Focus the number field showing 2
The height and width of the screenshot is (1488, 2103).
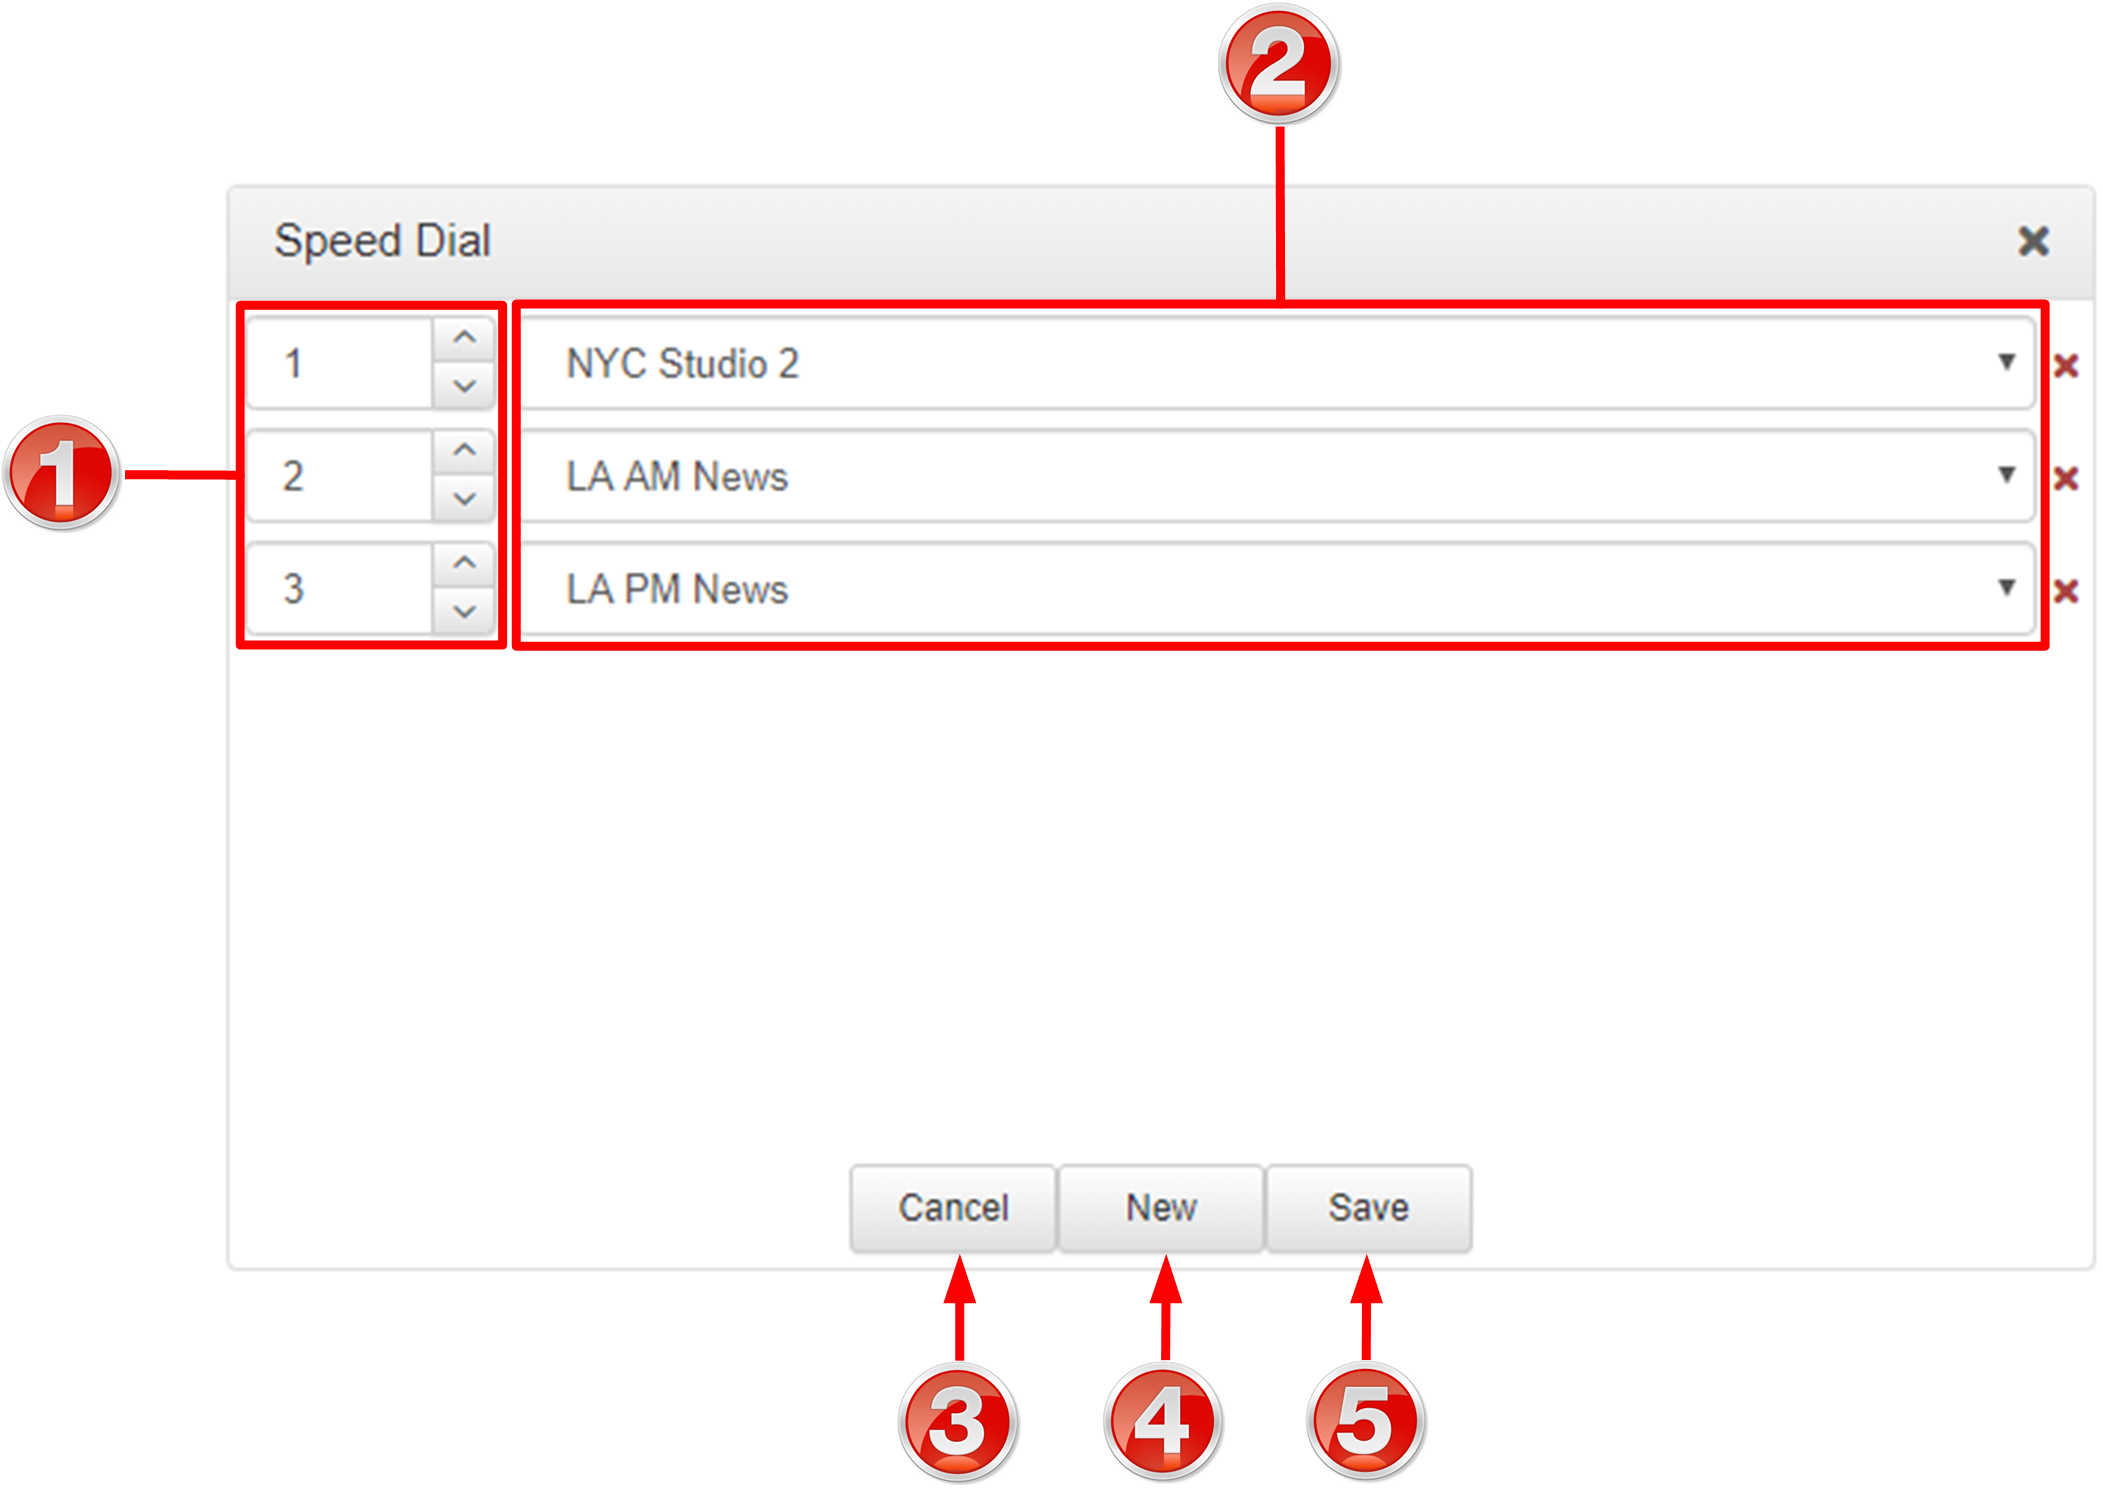pyautogui.click(x=340, y=476)
